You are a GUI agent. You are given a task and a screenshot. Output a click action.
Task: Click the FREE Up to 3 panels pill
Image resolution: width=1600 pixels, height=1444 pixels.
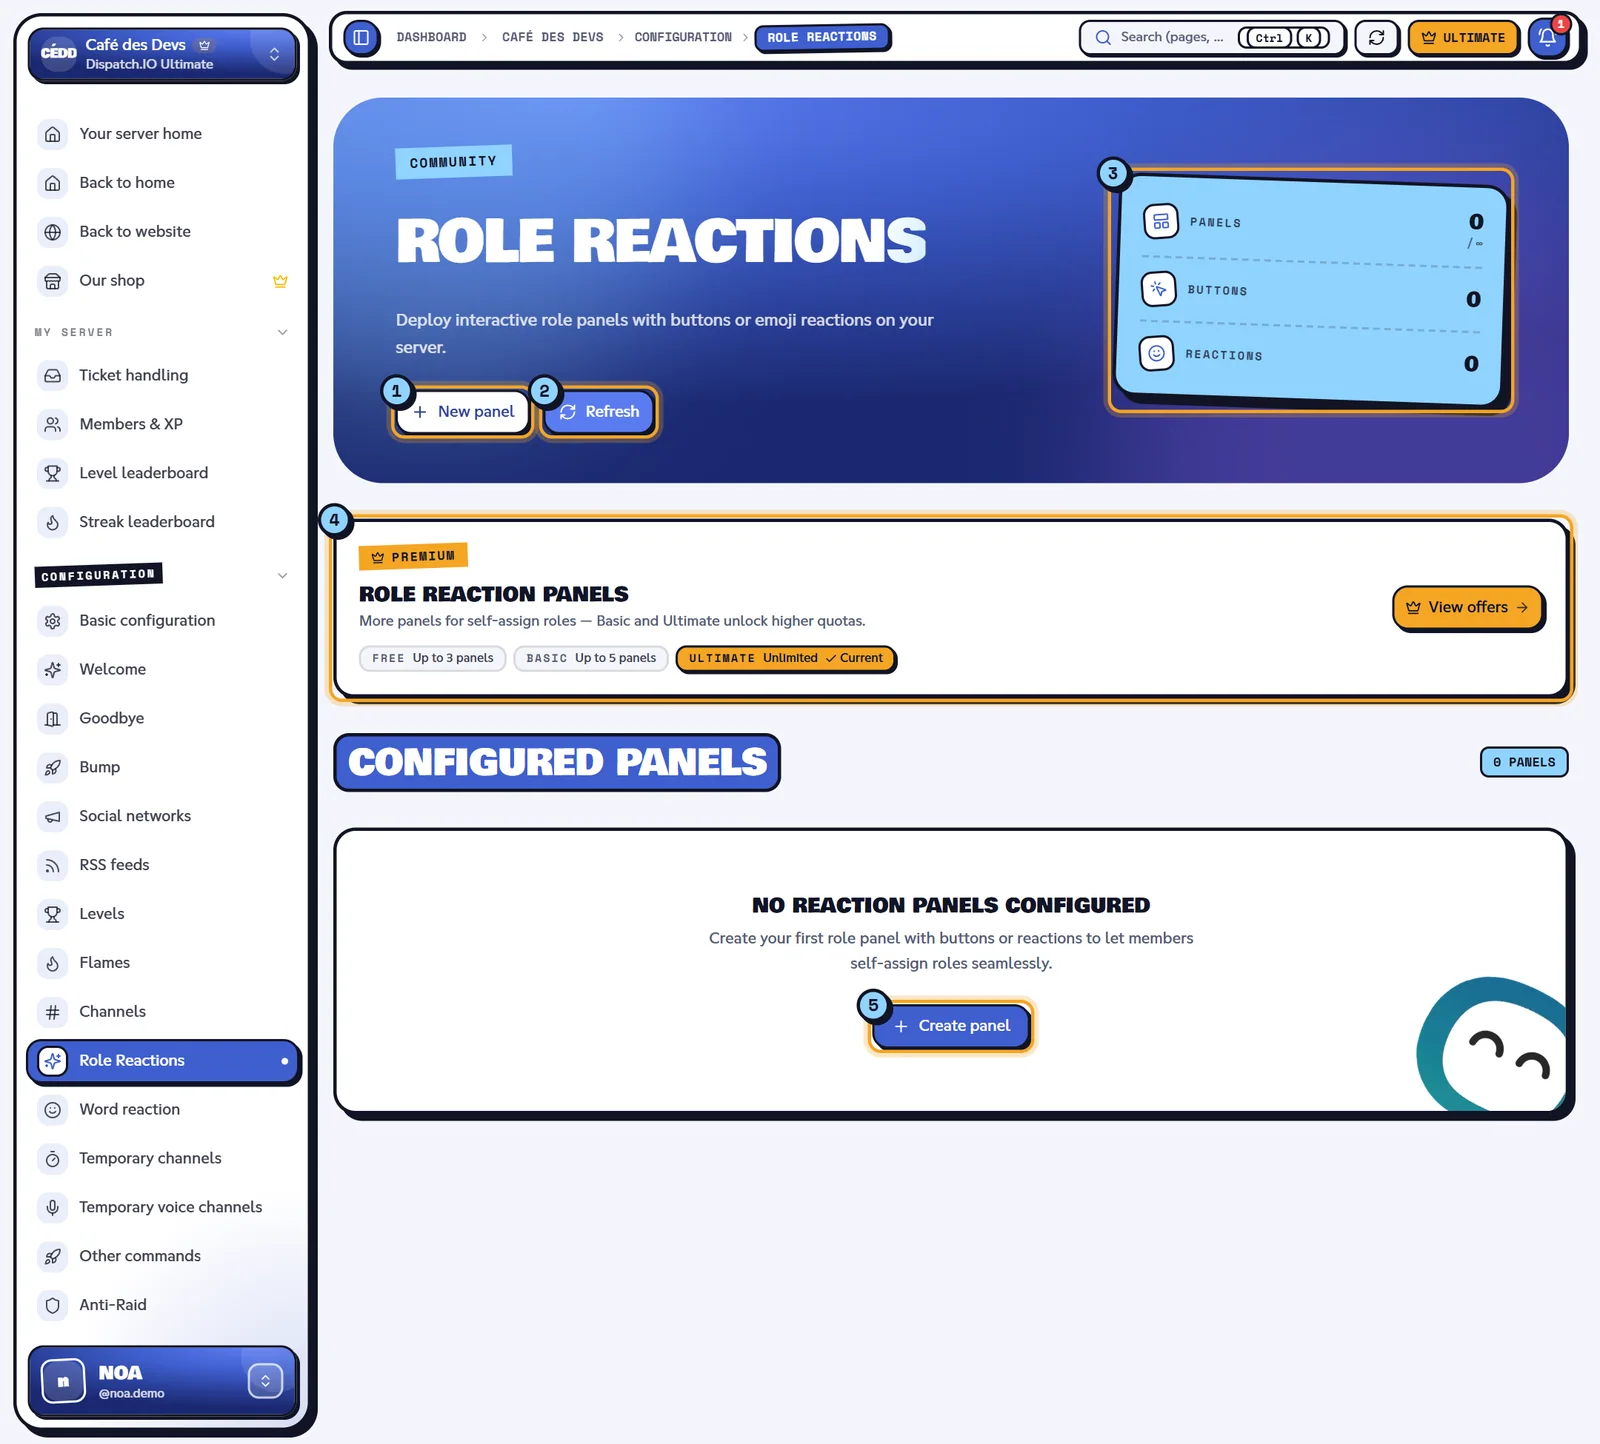tap(433, 659)
